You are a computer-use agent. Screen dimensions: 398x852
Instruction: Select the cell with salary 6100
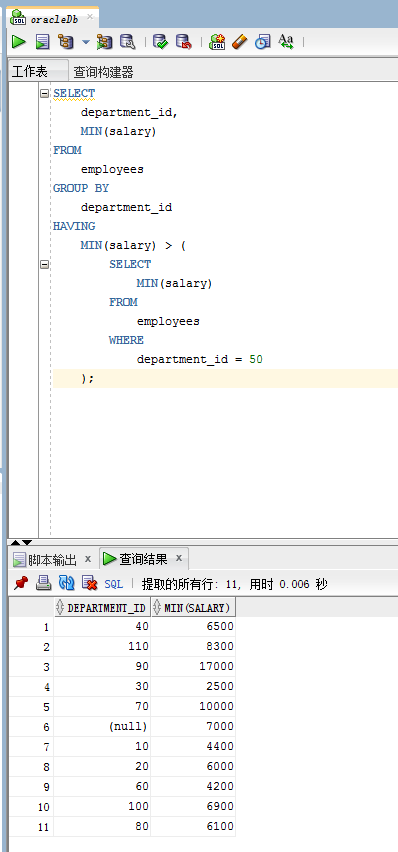click(x=193, y=826)
